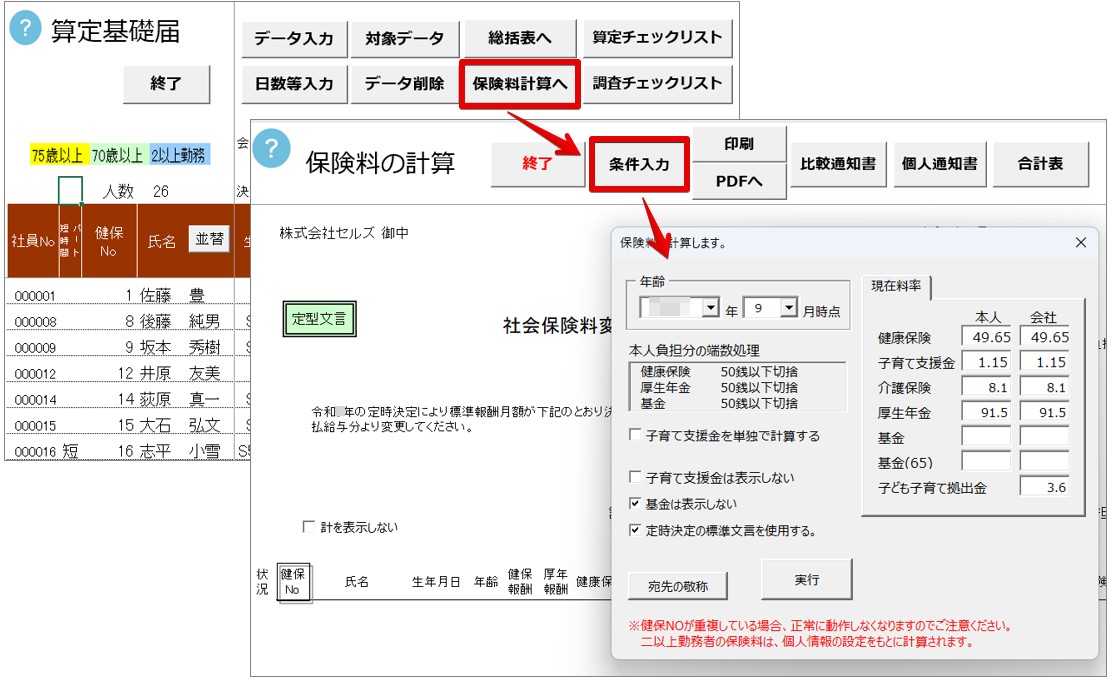Click empty 基金 本人 field
This screenshot has width=1113, height=683.
986,437
